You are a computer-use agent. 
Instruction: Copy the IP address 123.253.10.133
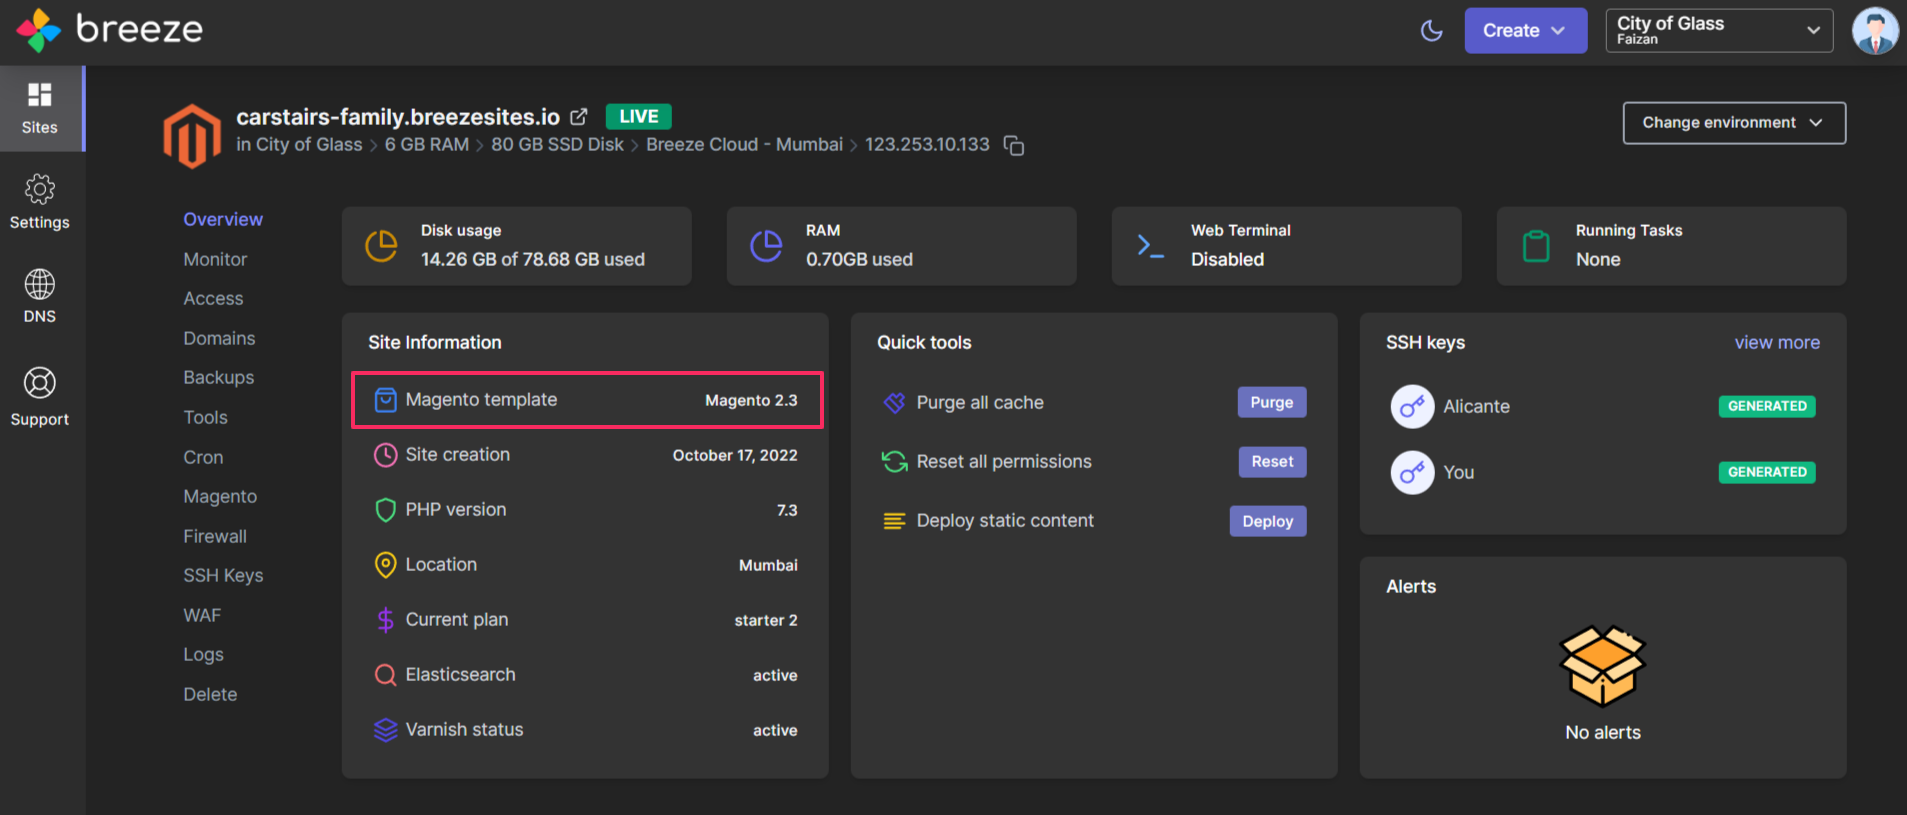tap(1014, 146)
